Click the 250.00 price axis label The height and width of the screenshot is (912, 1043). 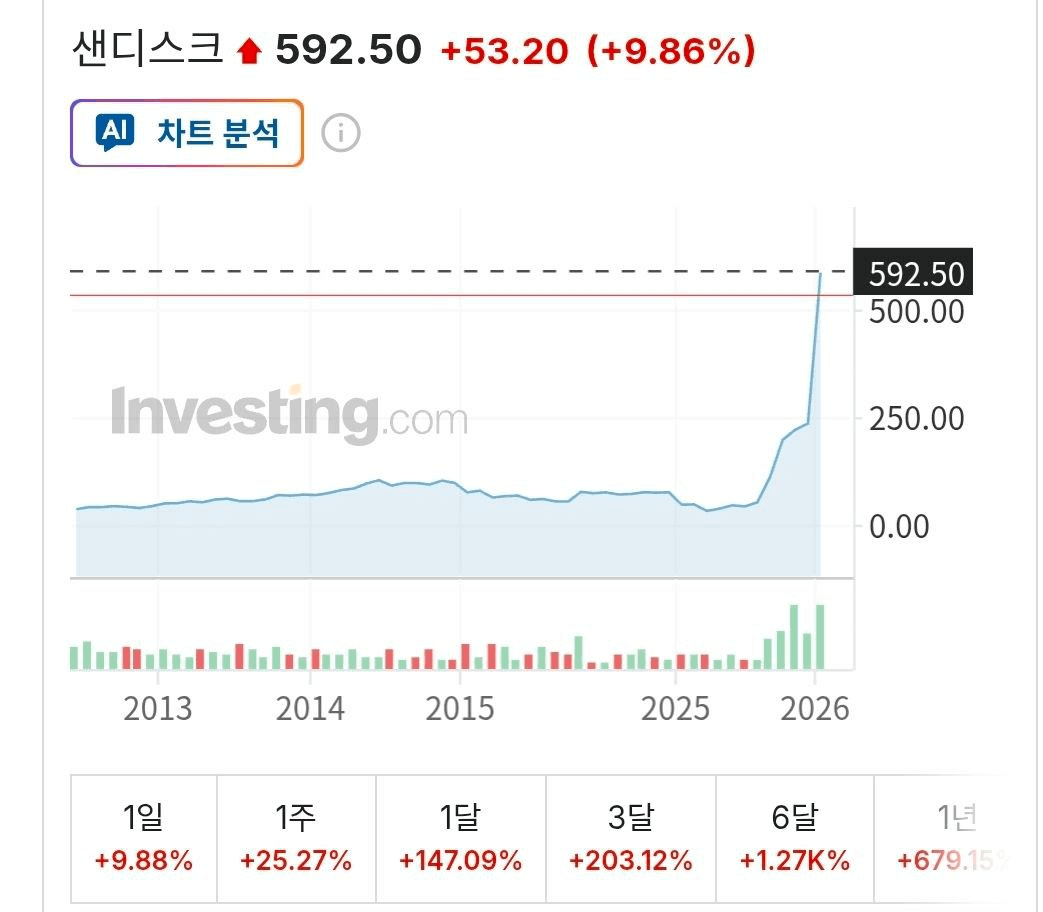tap(916, 418)
